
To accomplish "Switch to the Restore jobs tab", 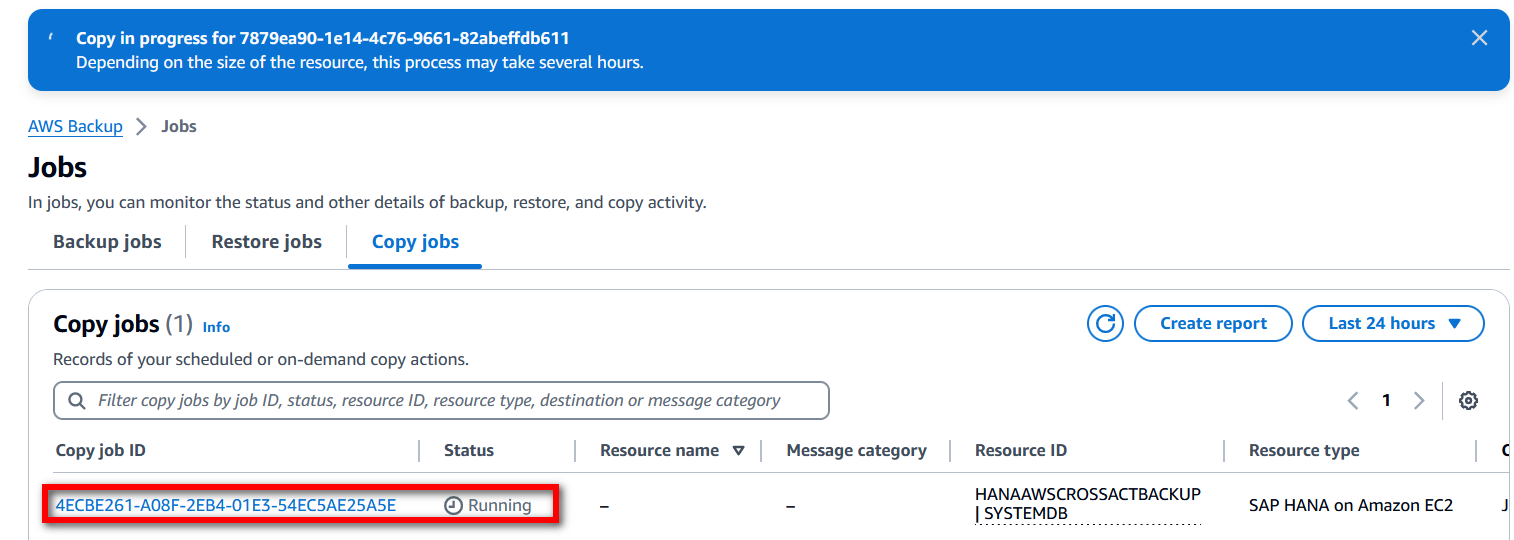I will (x=267, y=241).
